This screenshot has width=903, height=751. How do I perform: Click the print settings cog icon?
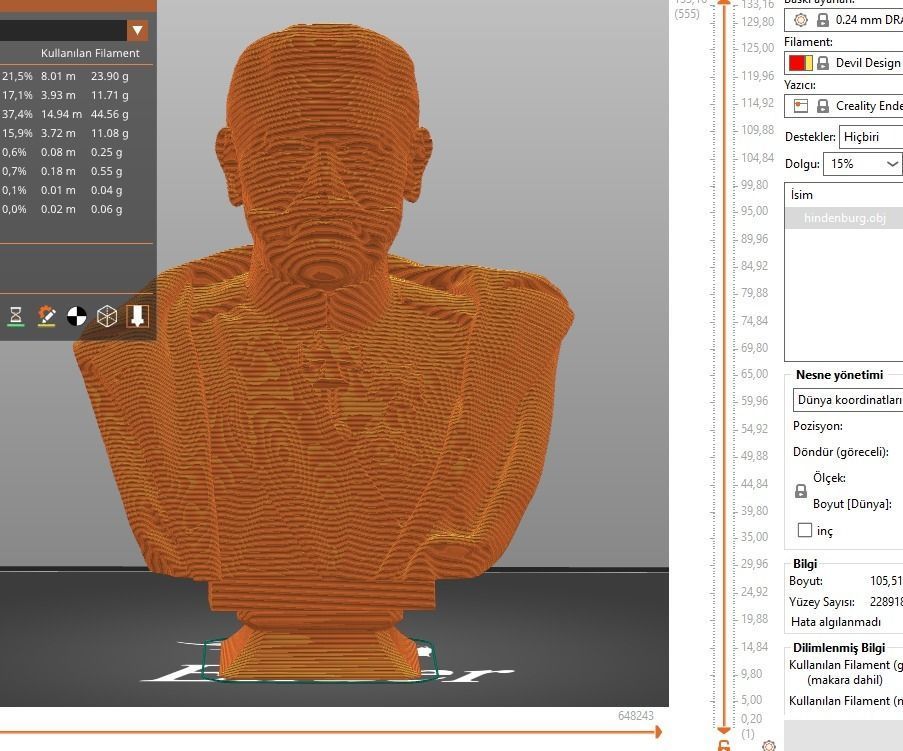[800, 20]
